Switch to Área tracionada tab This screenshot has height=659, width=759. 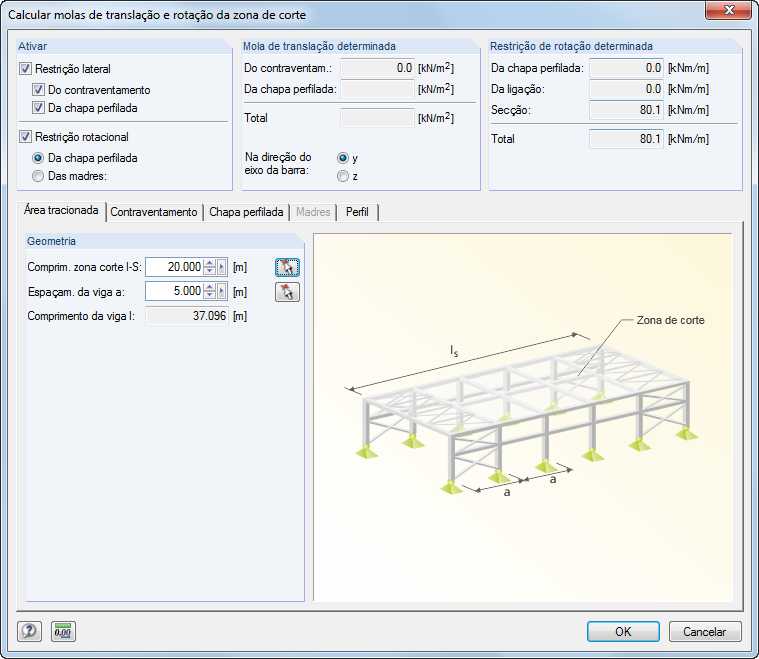tap(61, 210)
